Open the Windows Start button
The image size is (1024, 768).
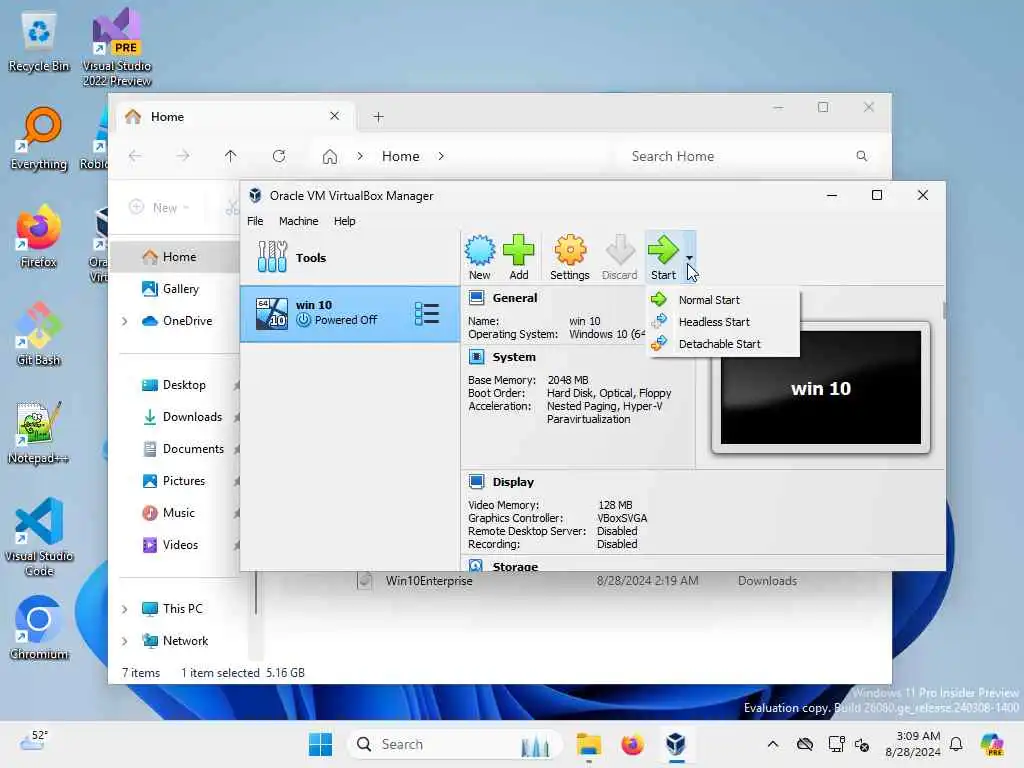(x=320, y=744)
